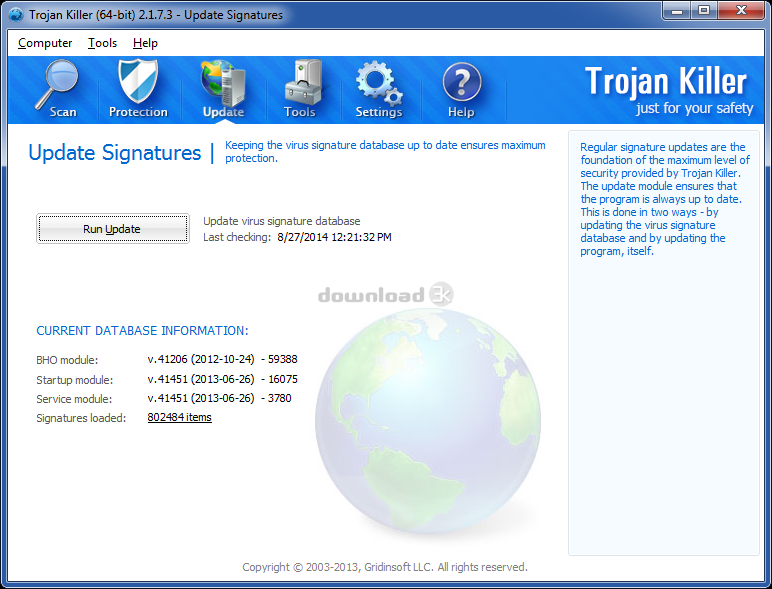Click Service module version - 3780 value
Image resolution: width=772 pixels, height=589 pixels.
click(277, 398)
